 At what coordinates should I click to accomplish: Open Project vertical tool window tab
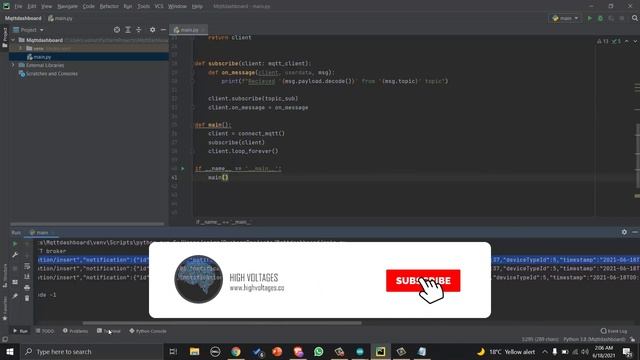[4, 37]
